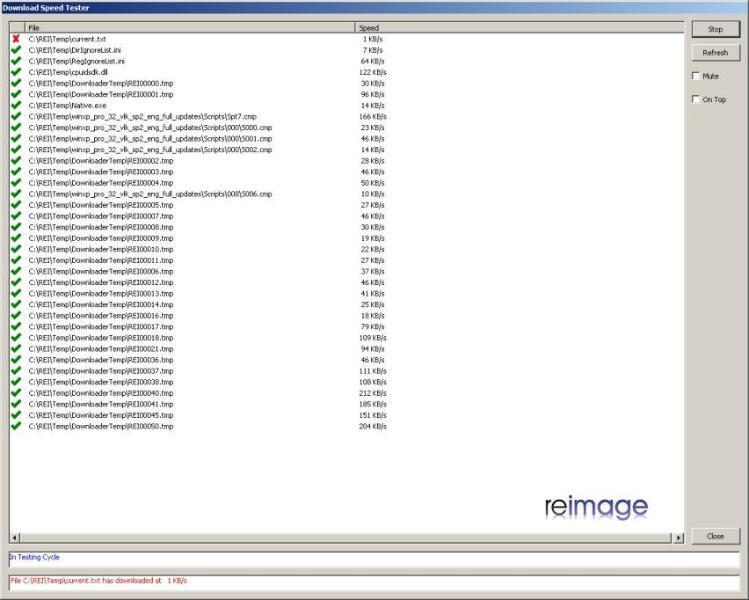The image size is (749, 600).
Task: Click the green check beside REI00000.tmp
Action: tap(16, 83)
